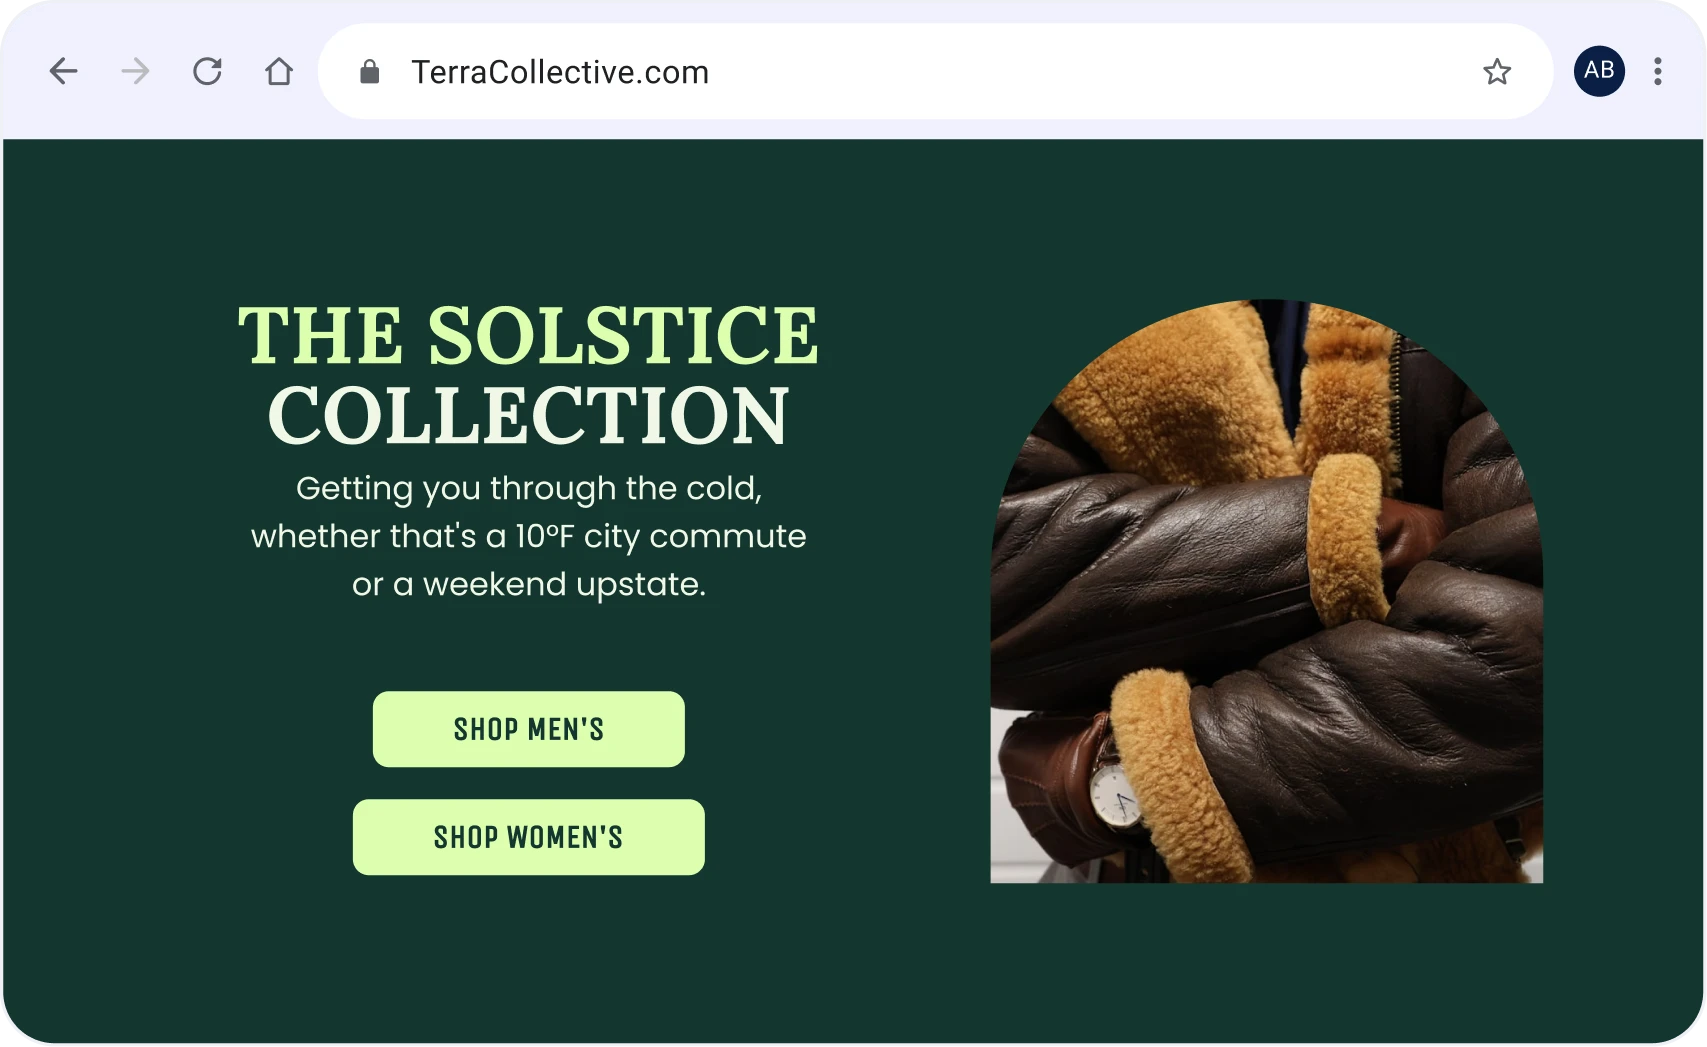Click the COLLECTION heading word
This screenshot has height=1047, width=1707.
(x=529, y=416)
